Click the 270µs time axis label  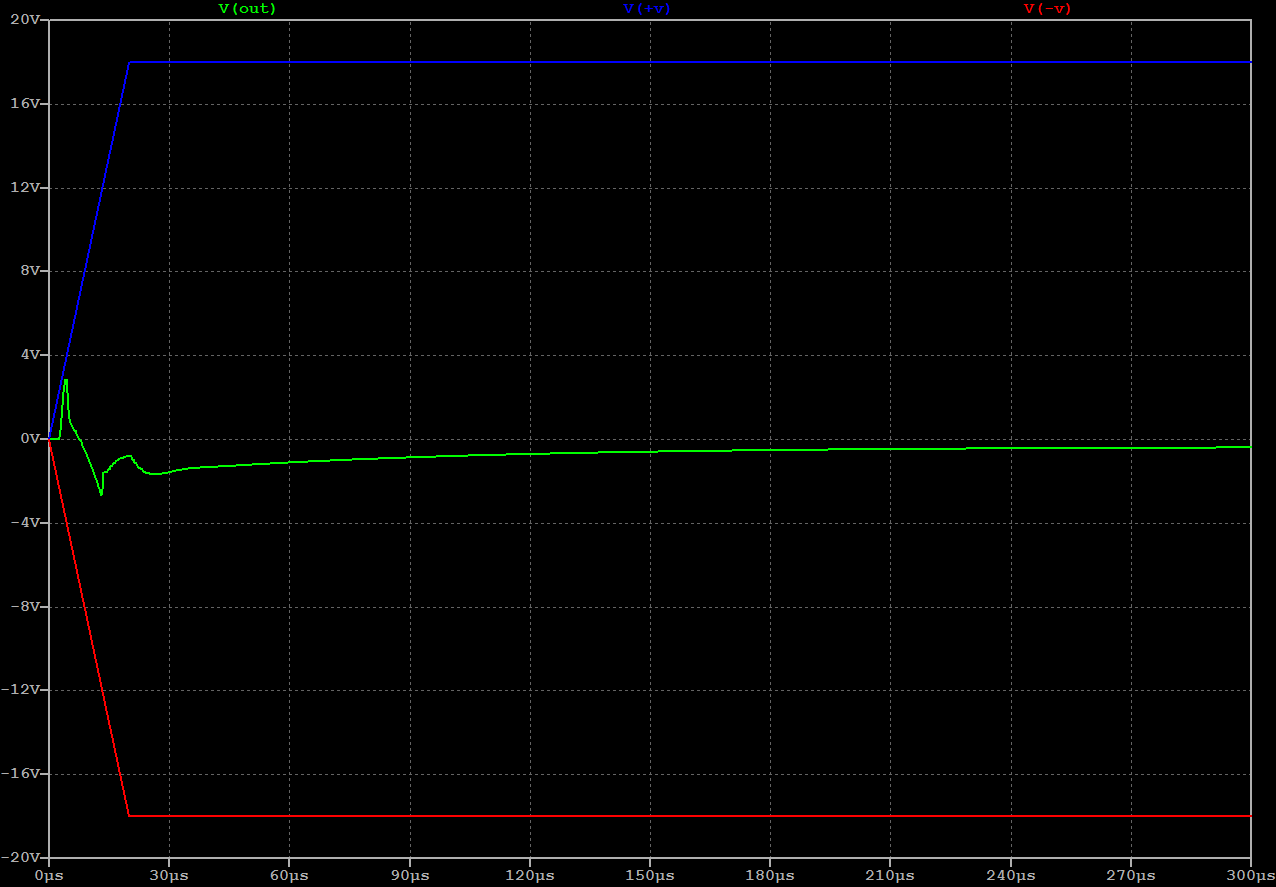click(x=1131, y=875)
